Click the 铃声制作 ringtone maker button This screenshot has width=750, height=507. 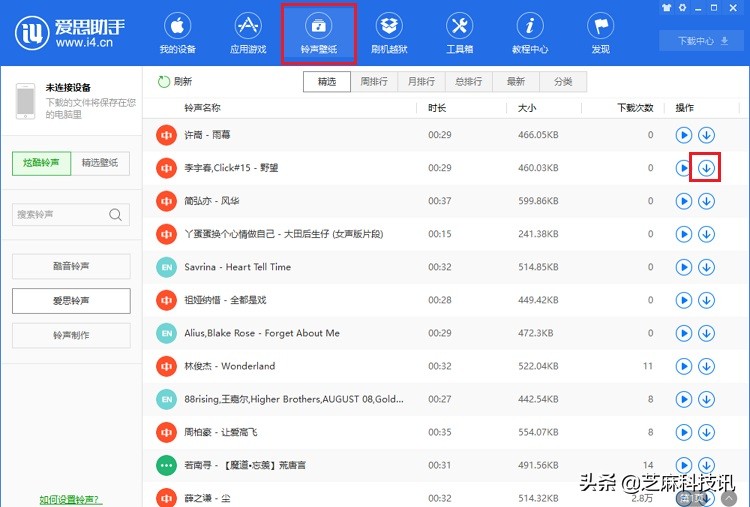(x=71, y=335)
